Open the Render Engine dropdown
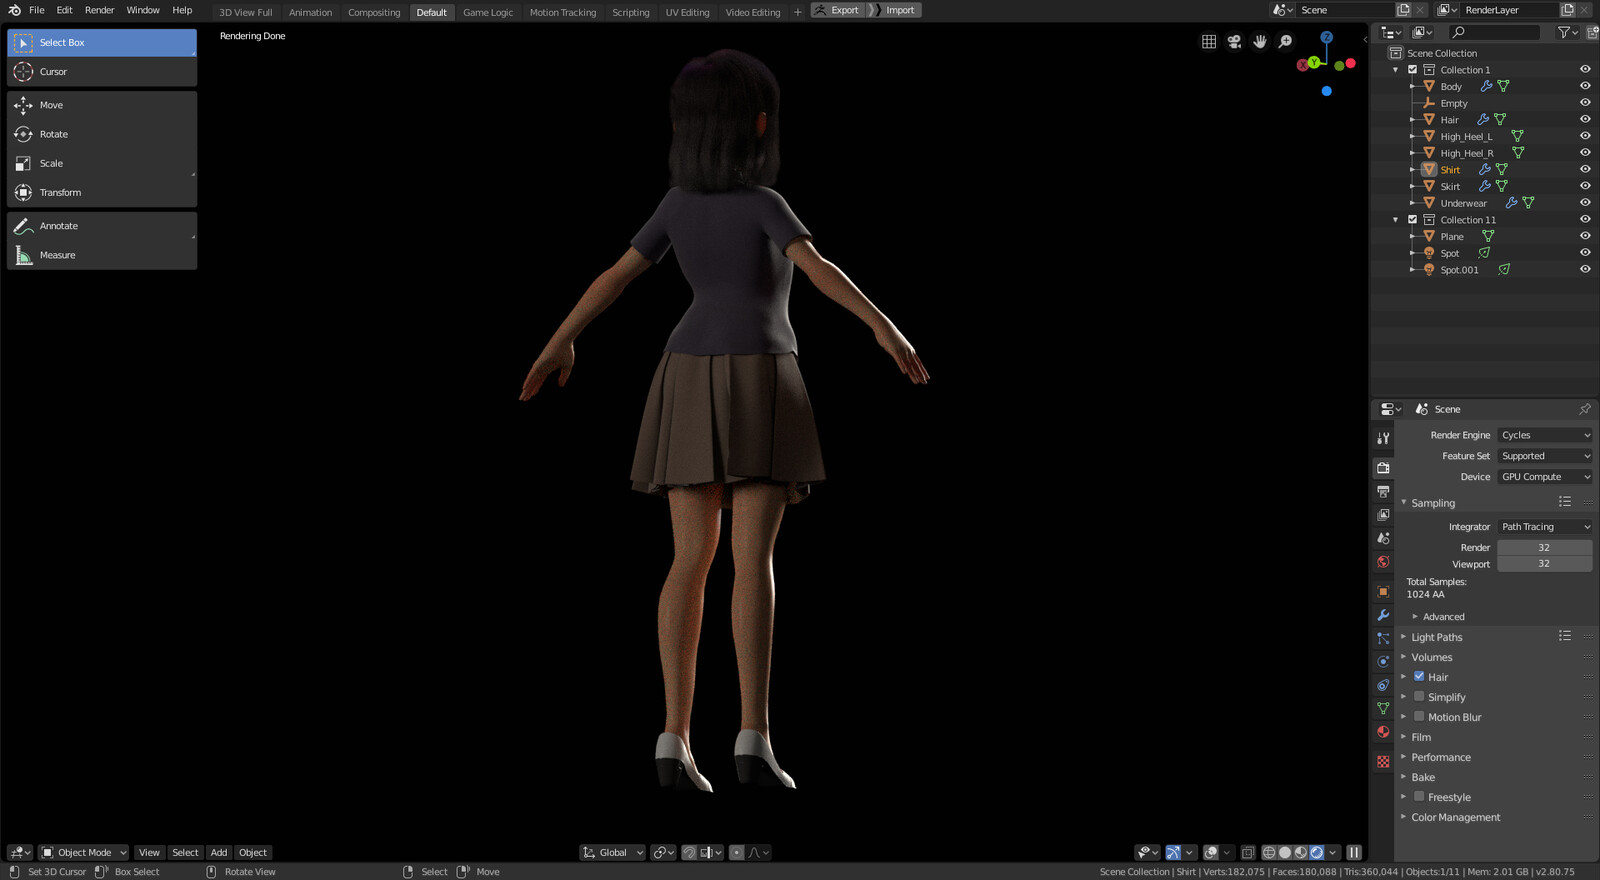The width and height of the screenshot is (1600, 880). tap(1545, 435)
